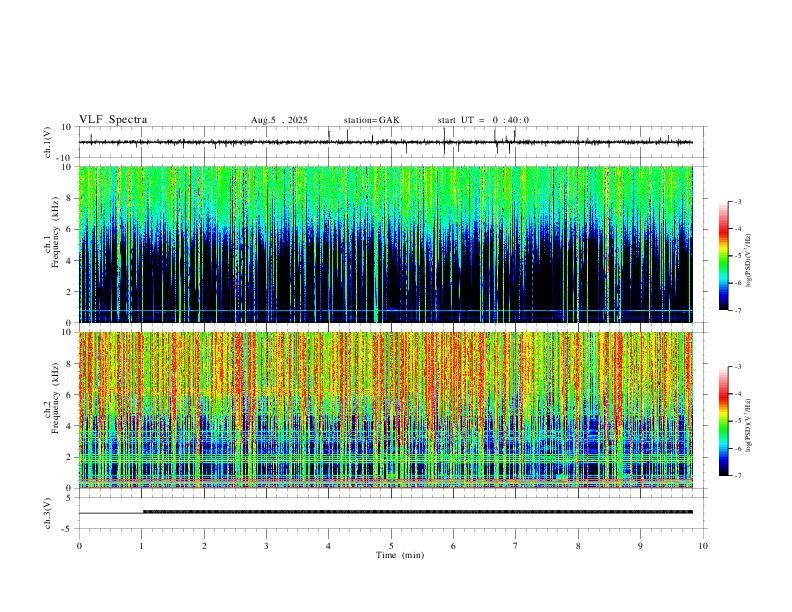792x612 pixels.
Task: Click time axis tick label '3'
Action: pos(266,546)
